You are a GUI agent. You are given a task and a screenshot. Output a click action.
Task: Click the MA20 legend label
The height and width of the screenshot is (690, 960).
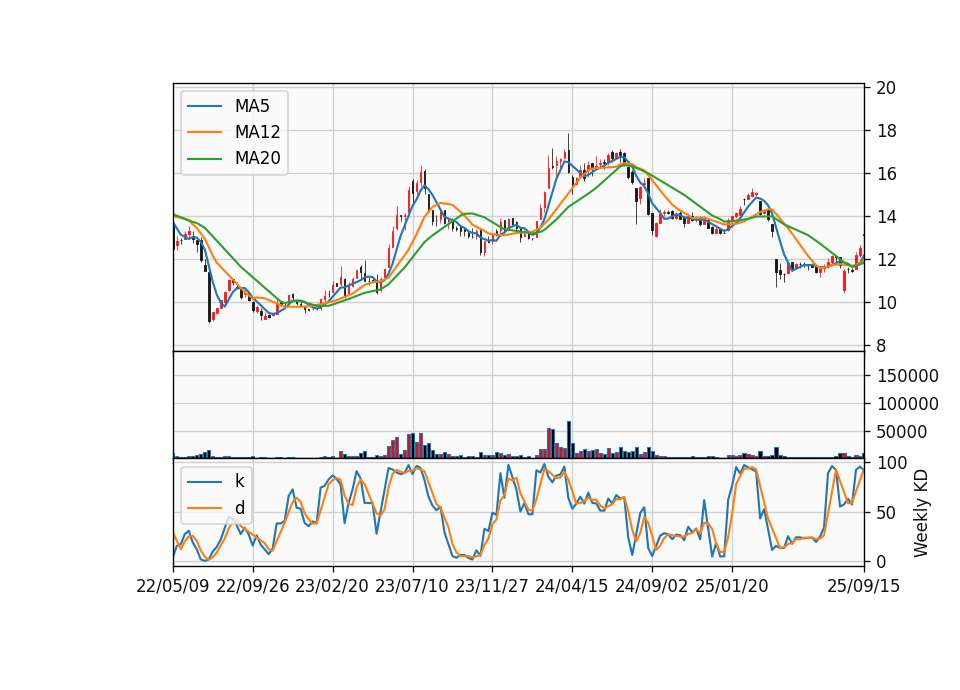pos(257,158)
